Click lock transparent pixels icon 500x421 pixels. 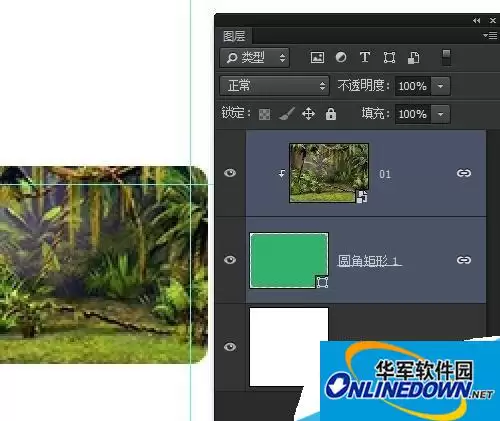coord(264,114)
